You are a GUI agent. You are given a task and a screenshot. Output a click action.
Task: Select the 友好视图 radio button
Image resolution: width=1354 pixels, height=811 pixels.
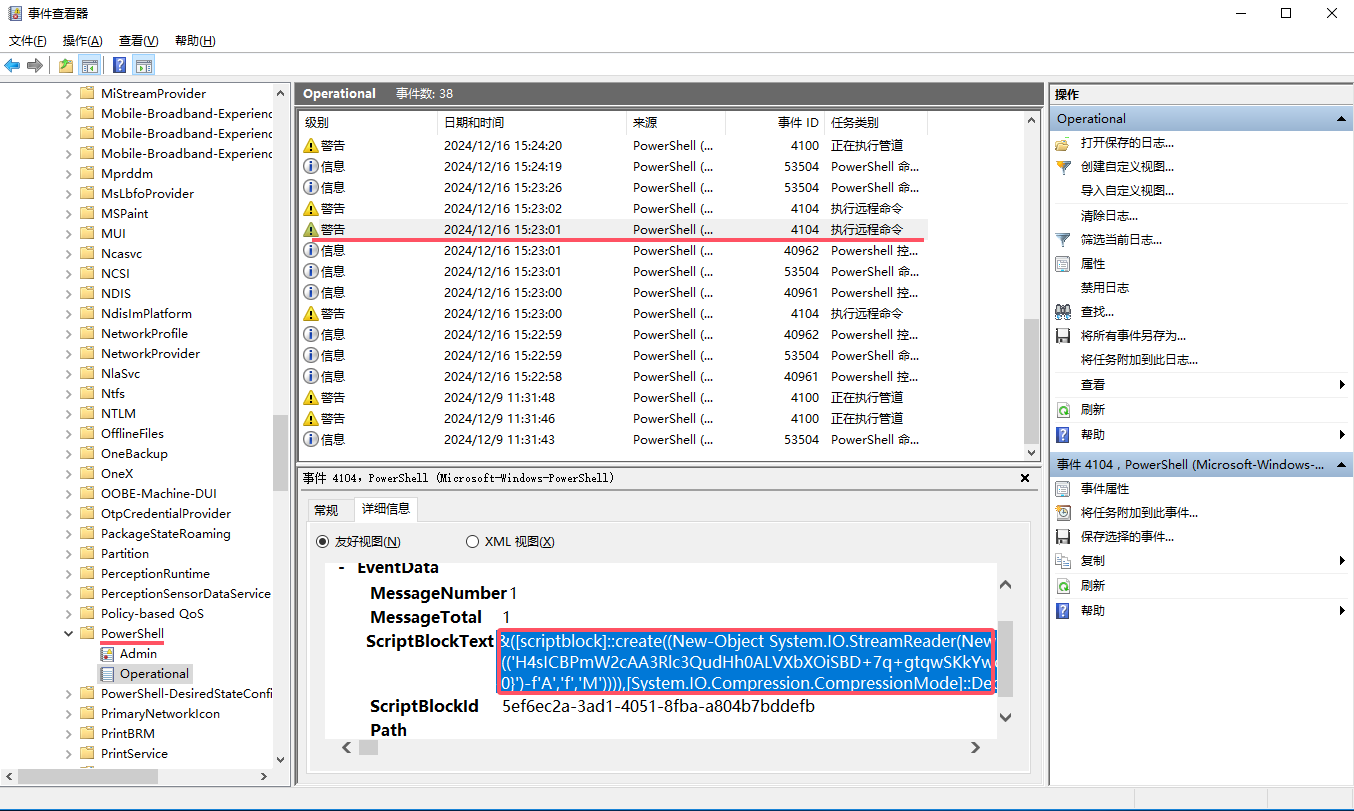coord(322,542)
